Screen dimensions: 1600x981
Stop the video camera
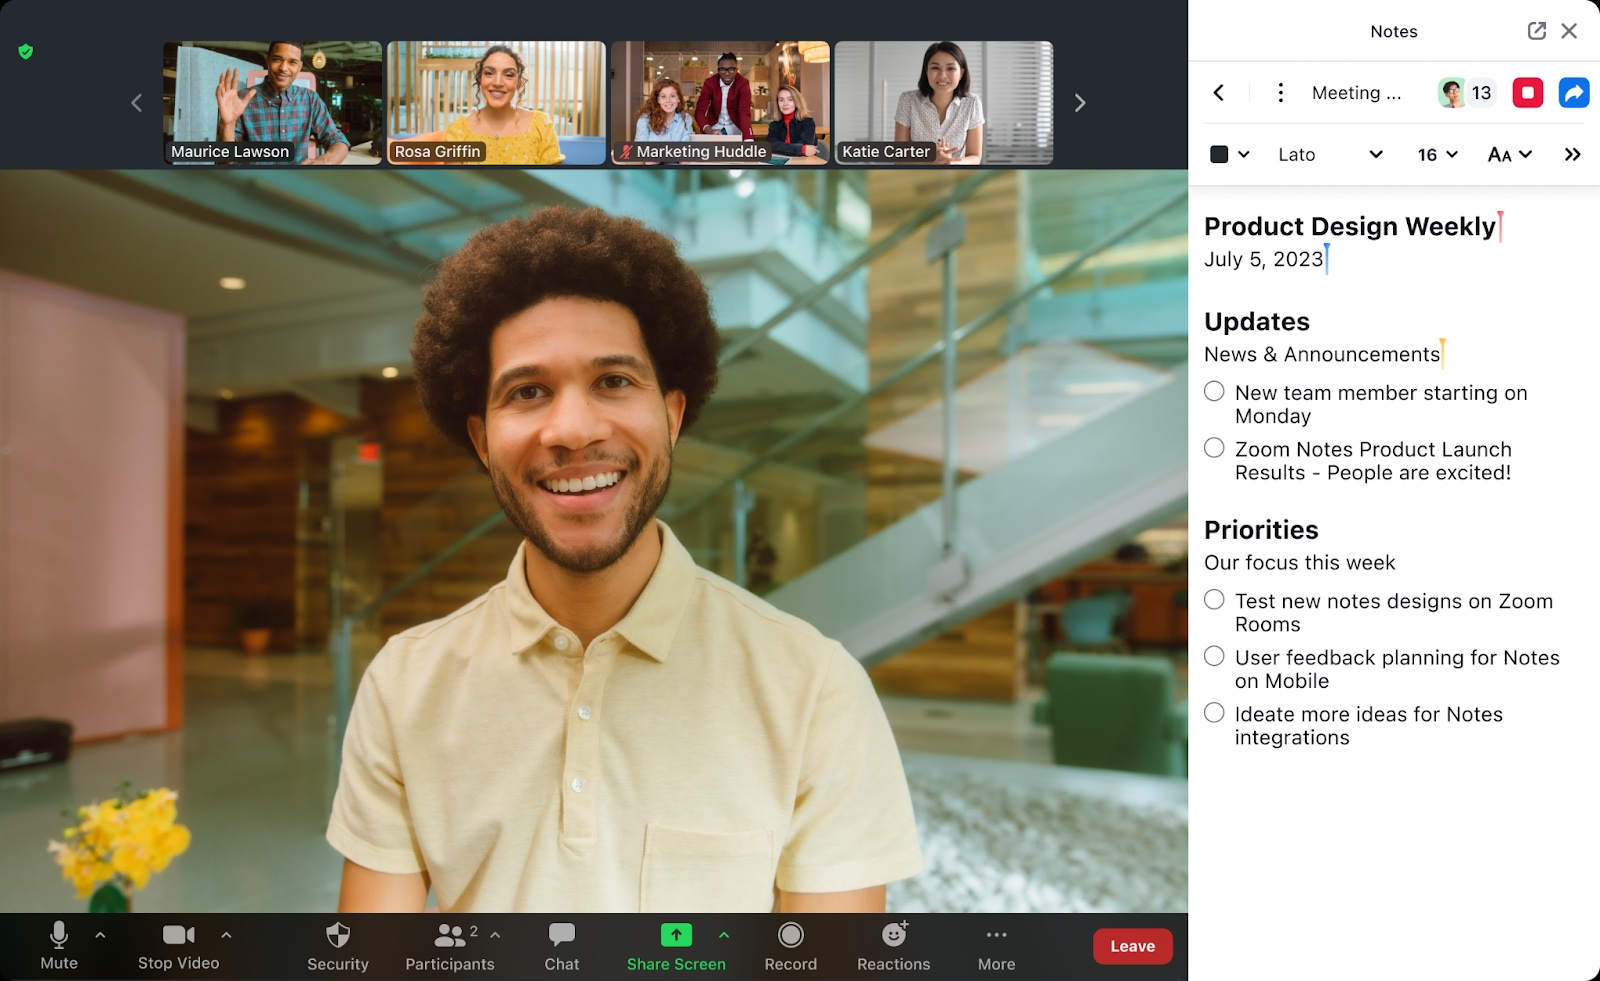[x=179, y=946]
